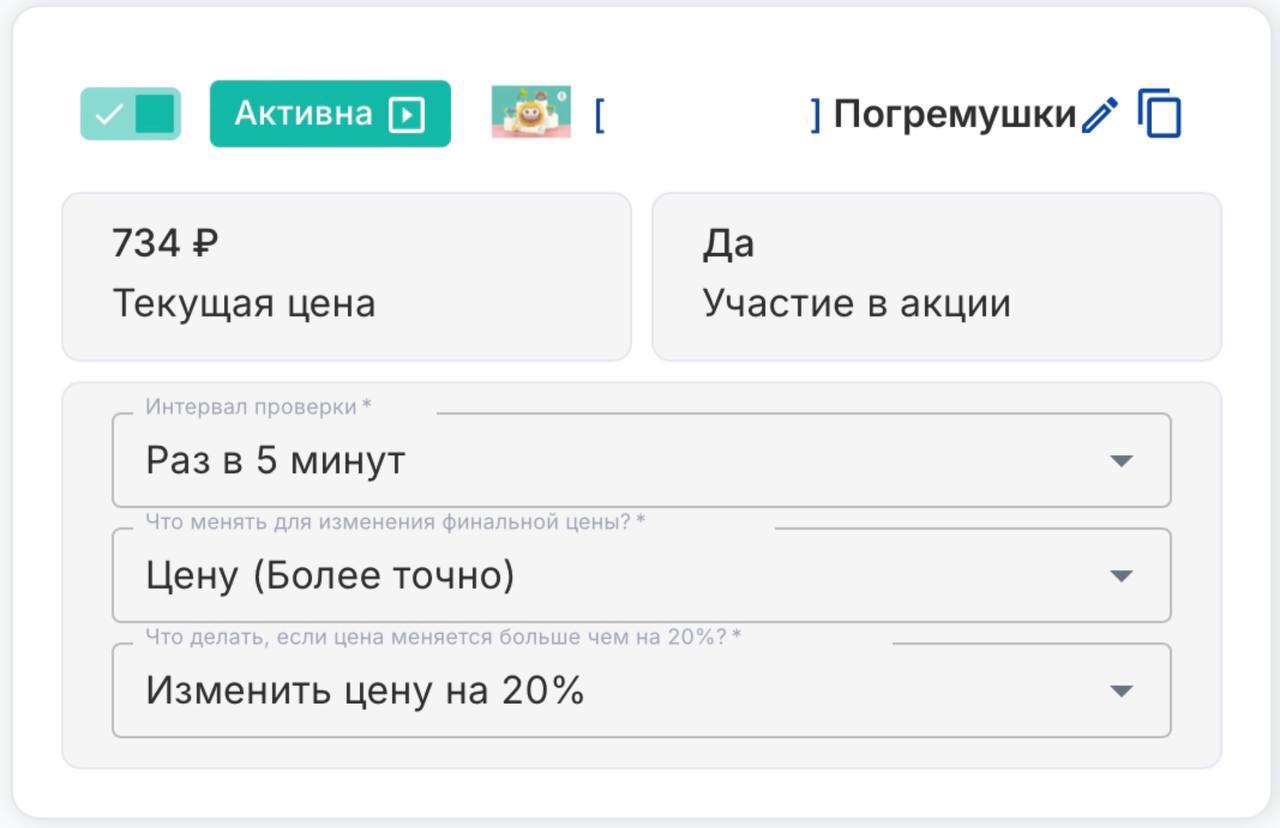Toggle off the green active switch
This screenshot has height=828, width=1280.
[x=131, y=114]
